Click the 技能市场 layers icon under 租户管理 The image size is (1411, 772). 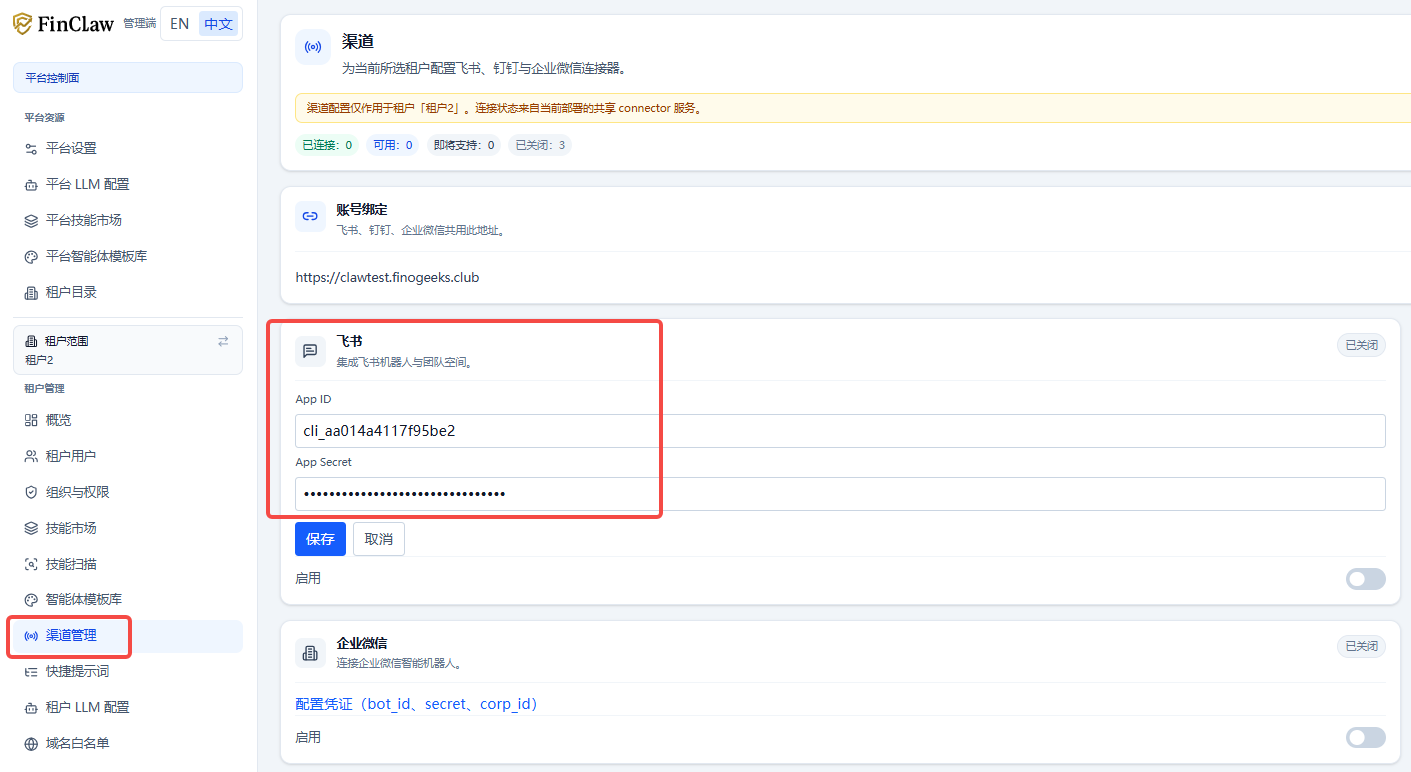[31, 528]
